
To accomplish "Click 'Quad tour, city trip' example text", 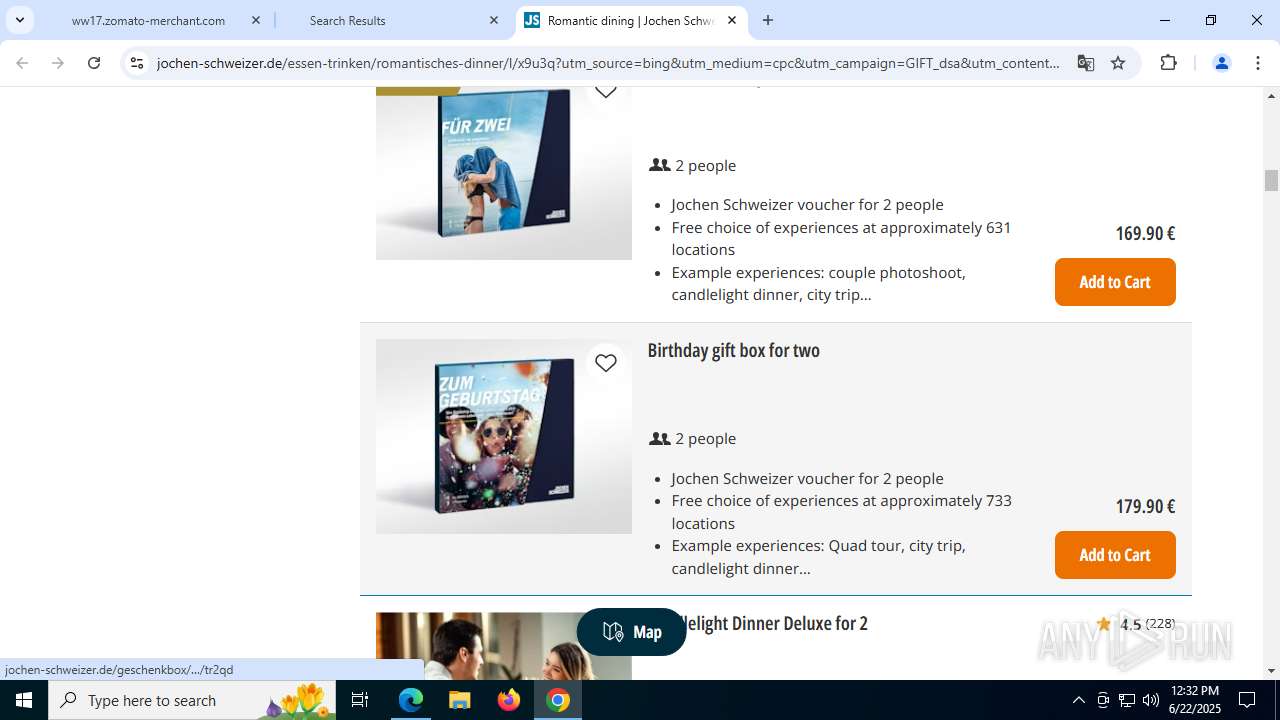I will tap(897, 545).
